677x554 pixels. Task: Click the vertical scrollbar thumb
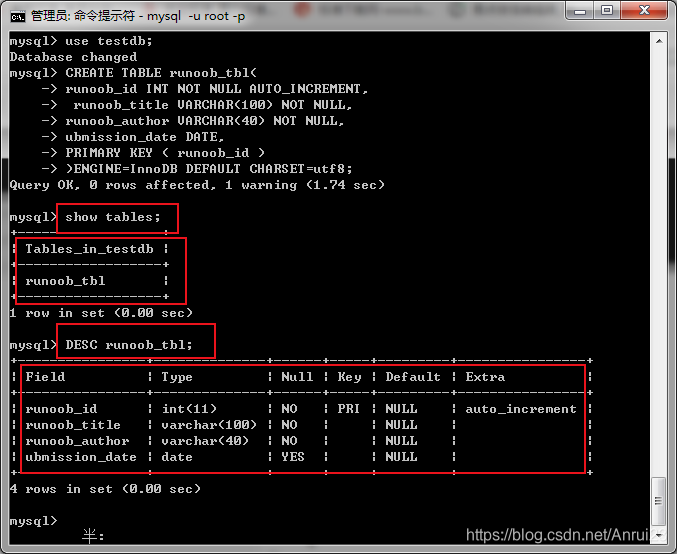(659, 500)
